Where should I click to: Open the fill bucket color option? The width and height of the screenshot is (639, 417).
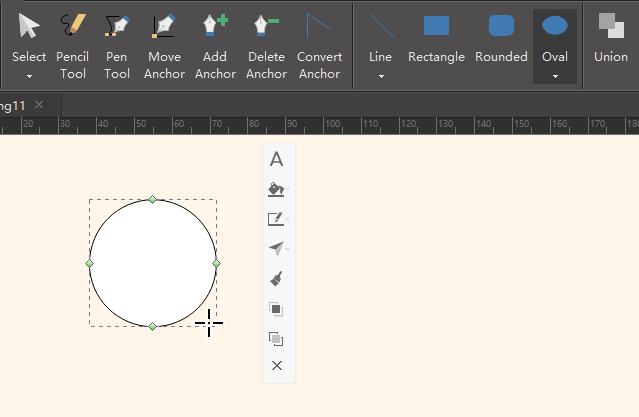tap(277, 189)
